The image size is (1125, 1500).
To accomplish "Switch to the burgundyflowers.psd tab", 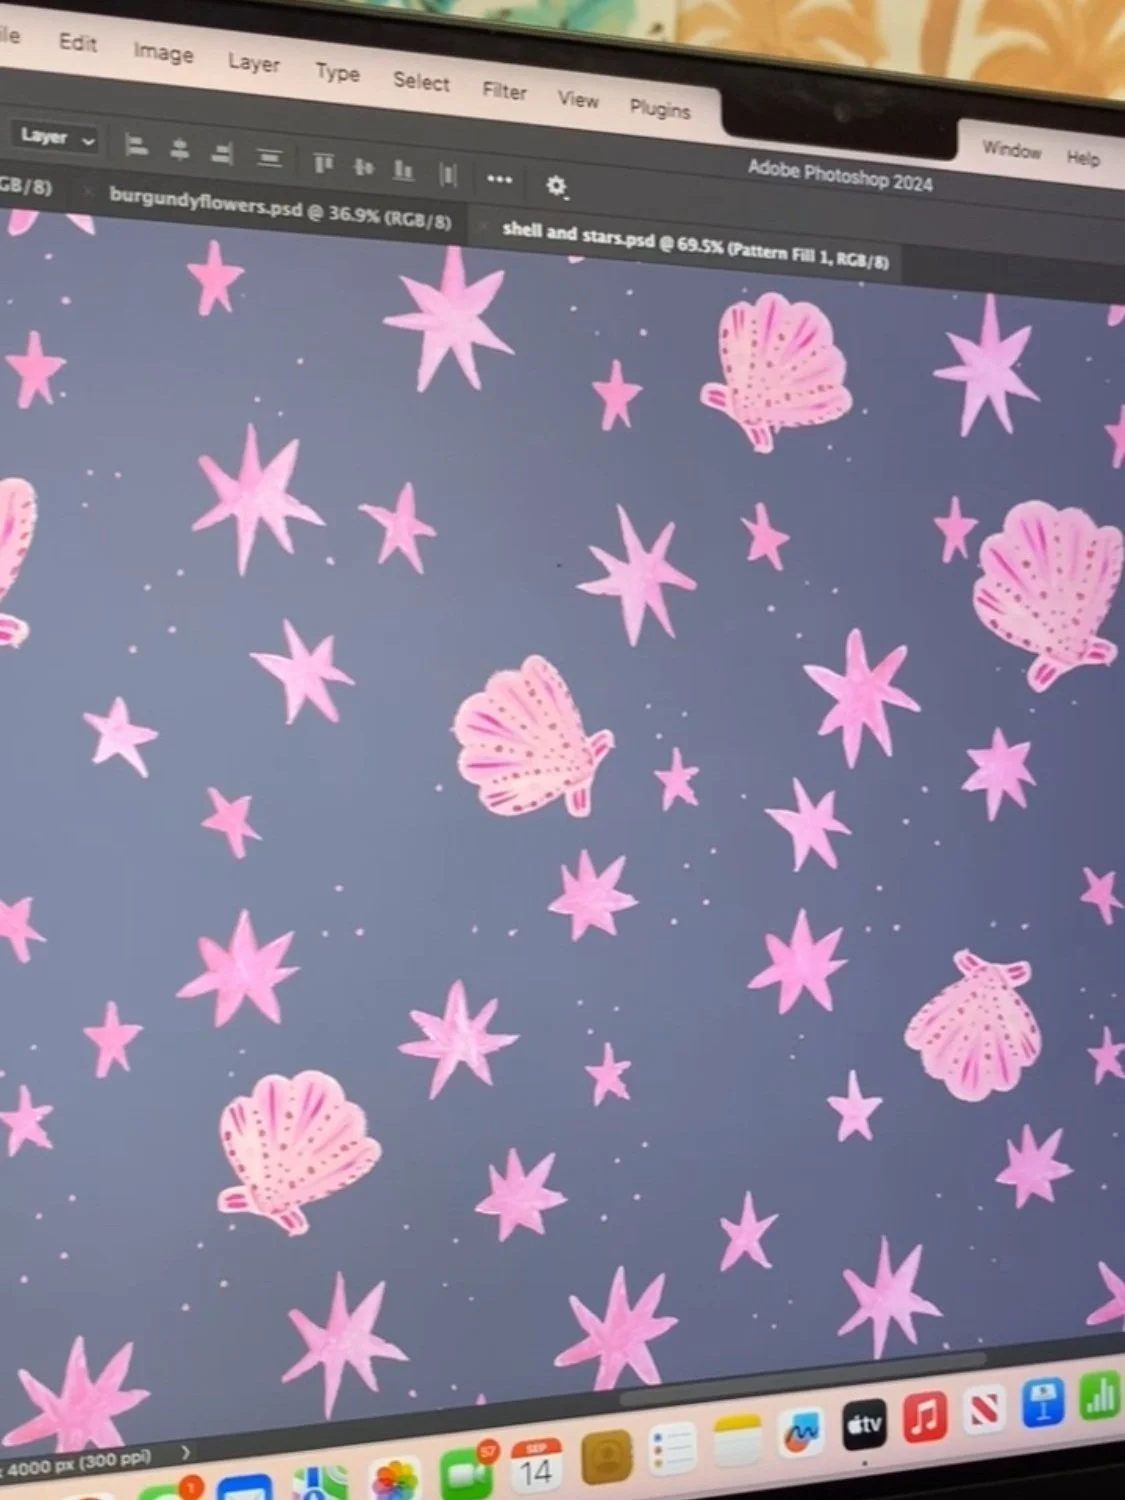I will (x=280, y=207).
